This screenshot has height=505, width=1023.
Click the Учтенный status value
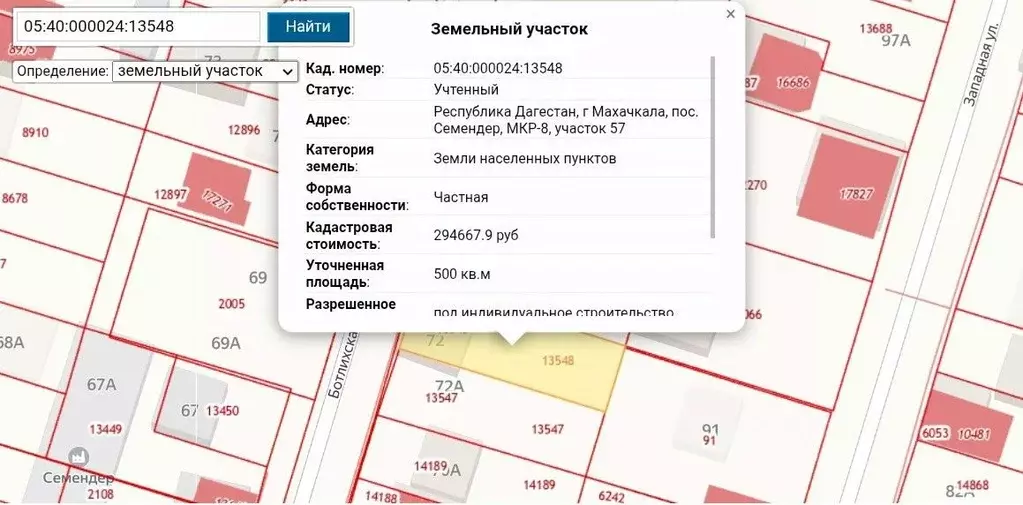pyautogui.click(x=466, y=89)
